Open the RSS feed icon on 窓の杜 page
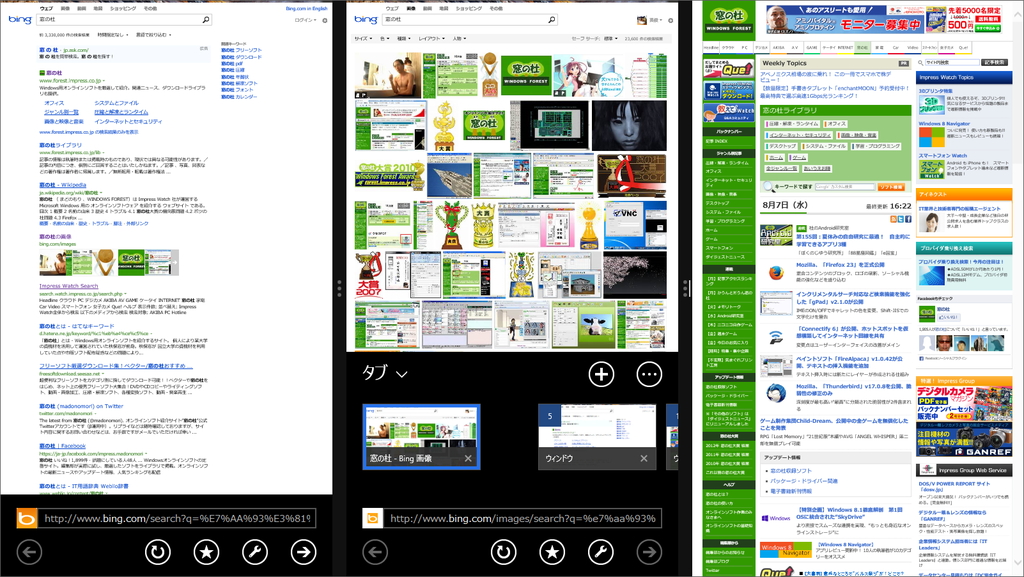 tap(893, 220)
